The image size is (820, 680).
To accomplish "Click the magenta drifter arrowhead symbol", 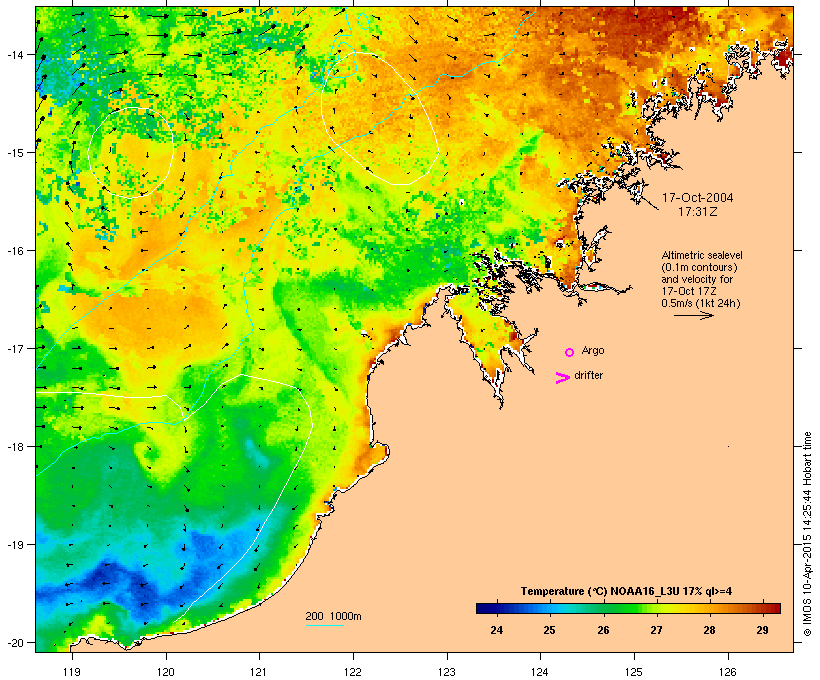I will [562, 378].
